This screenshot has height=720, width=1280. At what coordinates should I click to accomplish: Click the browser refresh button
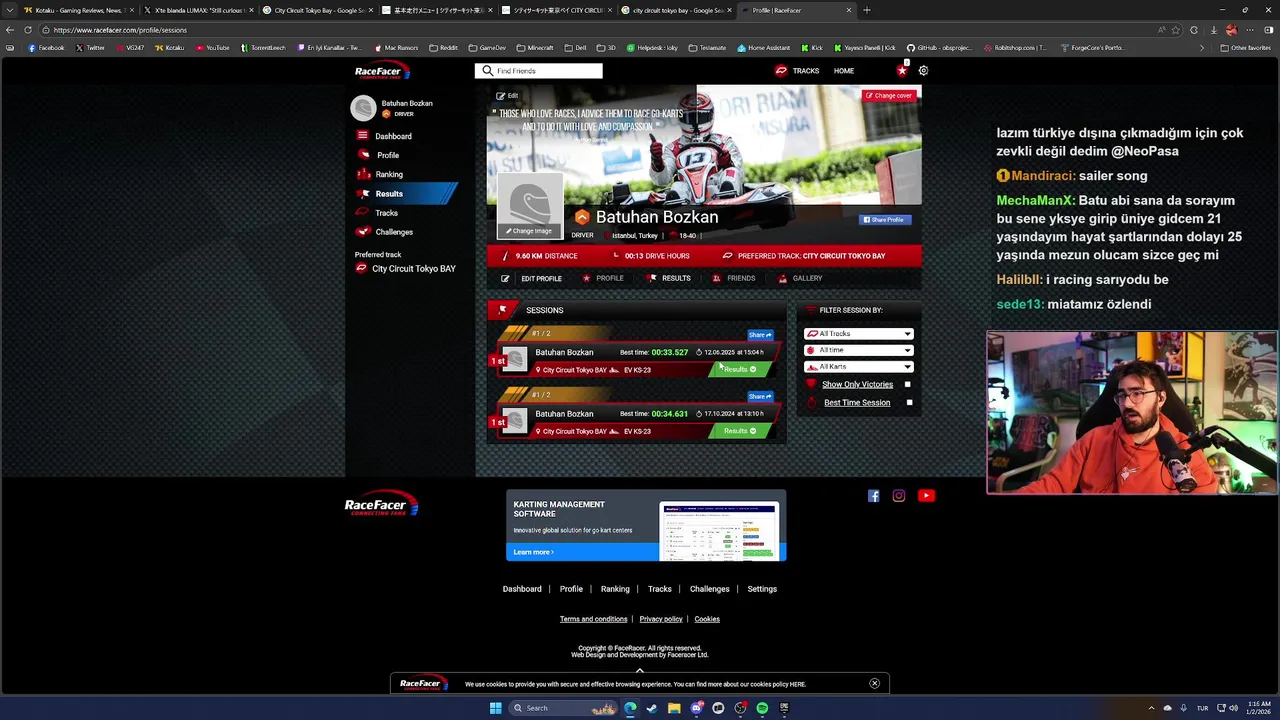(x=27, y=30)
